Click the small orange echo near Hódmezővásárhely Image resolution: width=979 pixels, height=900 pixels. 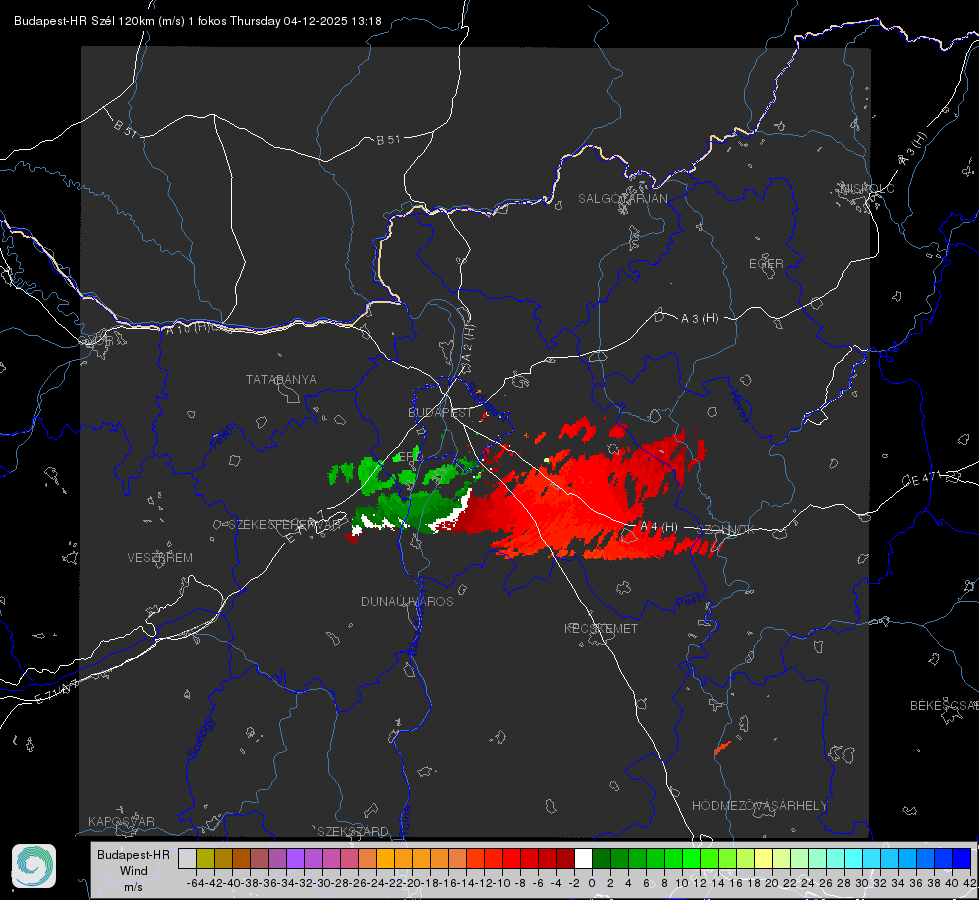pos(722,748)
